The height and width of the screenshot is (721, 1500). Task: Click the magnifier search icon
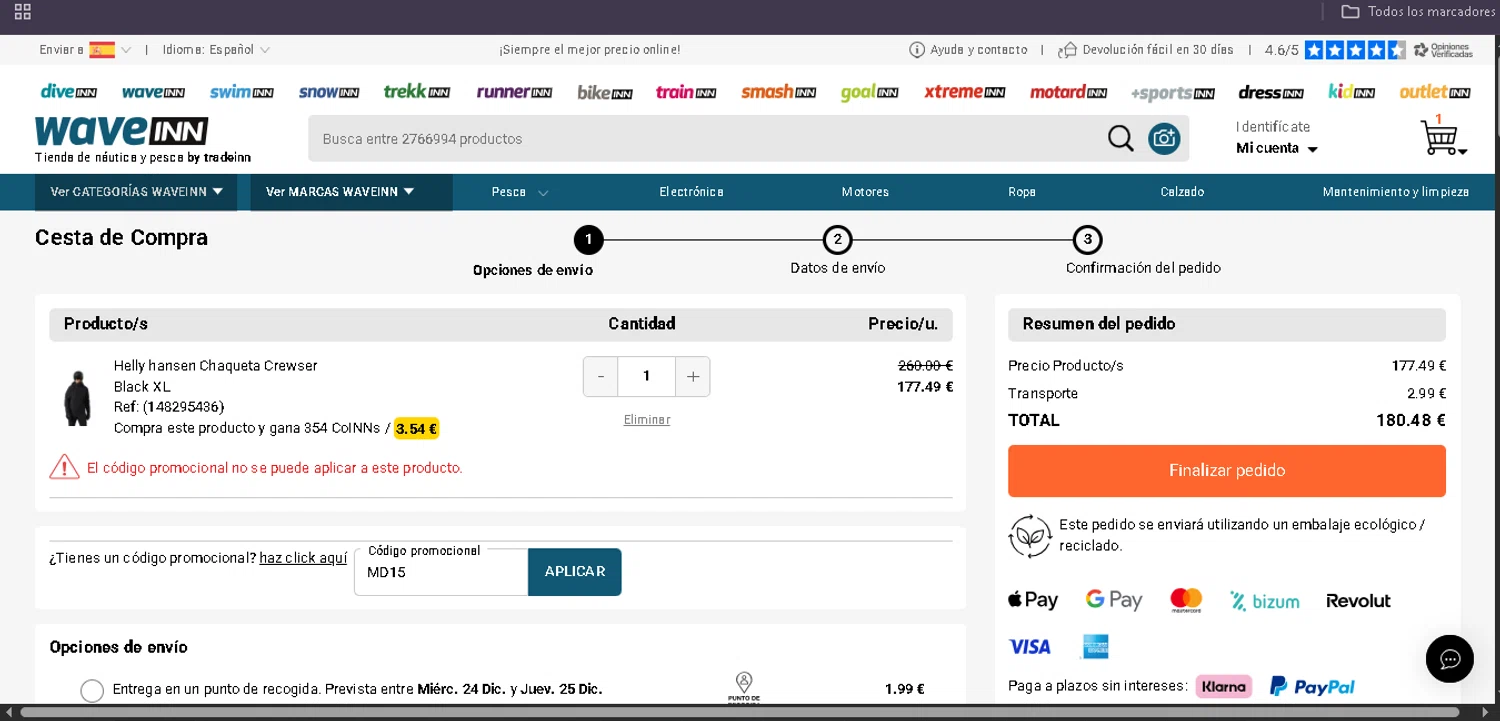(1121, 138)
